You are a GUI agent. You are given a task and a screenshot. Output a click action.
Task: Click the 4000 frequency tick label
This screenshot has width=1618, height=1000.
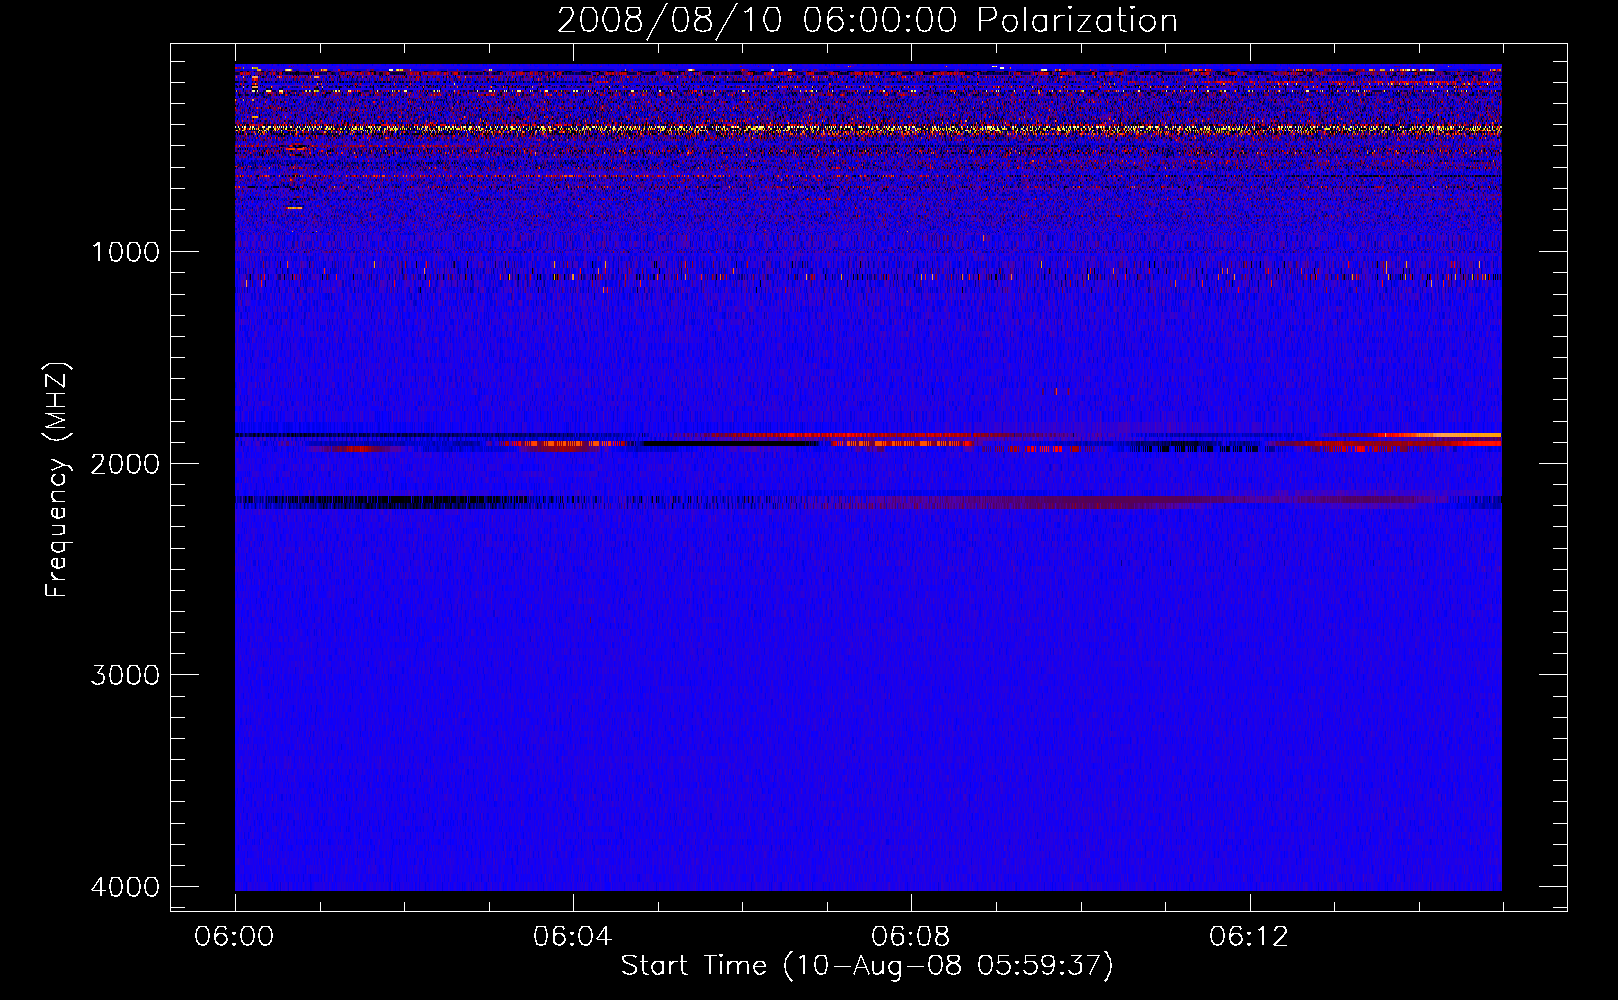coord(125,887)
